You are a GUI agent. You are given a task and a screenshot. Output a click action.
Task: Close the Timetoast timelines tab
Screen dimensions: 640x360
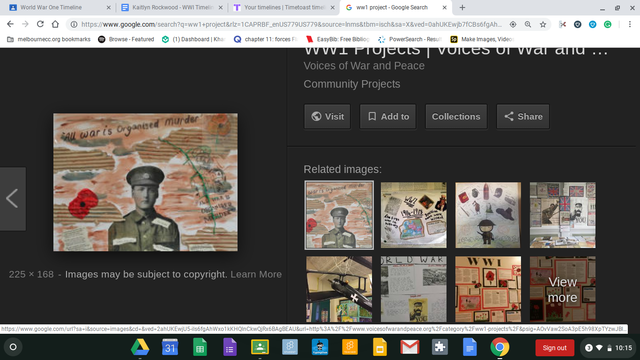pos(333,7)
